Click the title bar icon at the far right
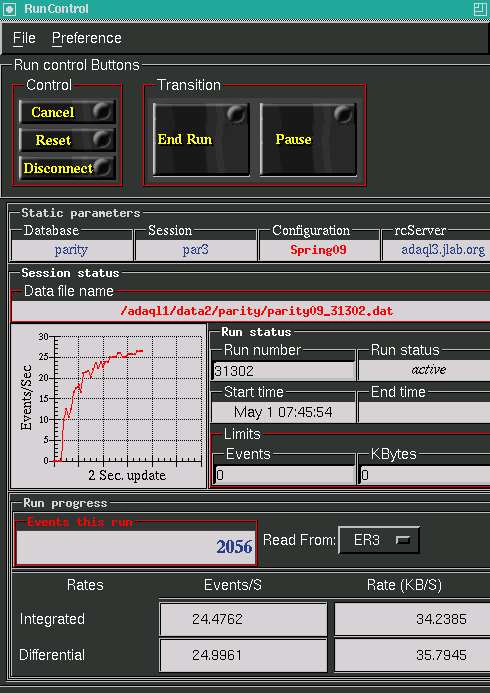The height and width of the screenshot is (693, 490). tap(480, 9)
